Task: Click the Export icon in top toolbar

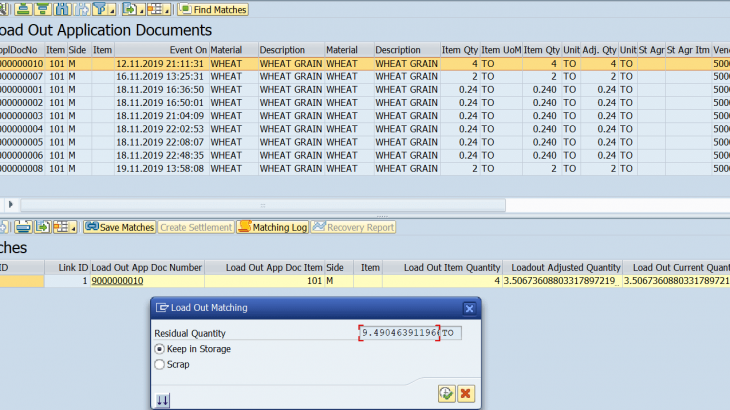Action: click(130, 9)
